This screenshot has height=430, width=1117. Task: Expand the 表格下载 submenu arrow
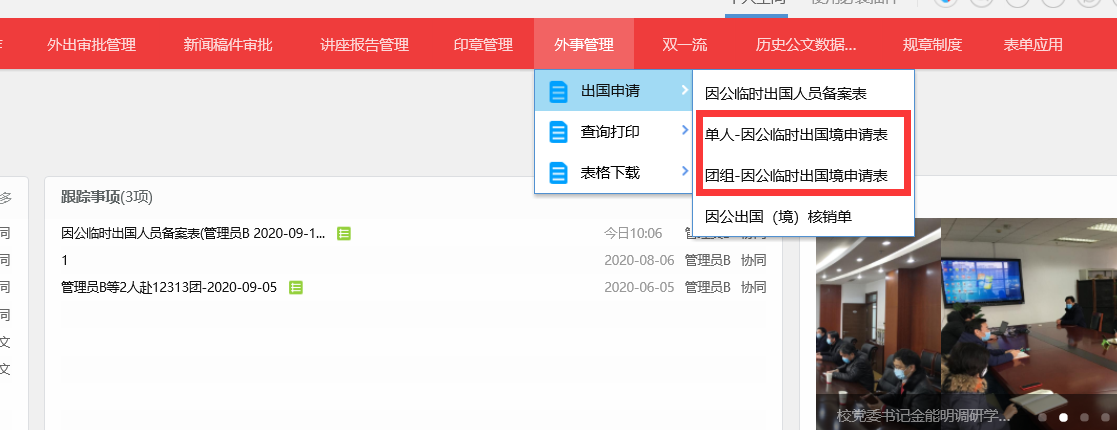(684, 172)
